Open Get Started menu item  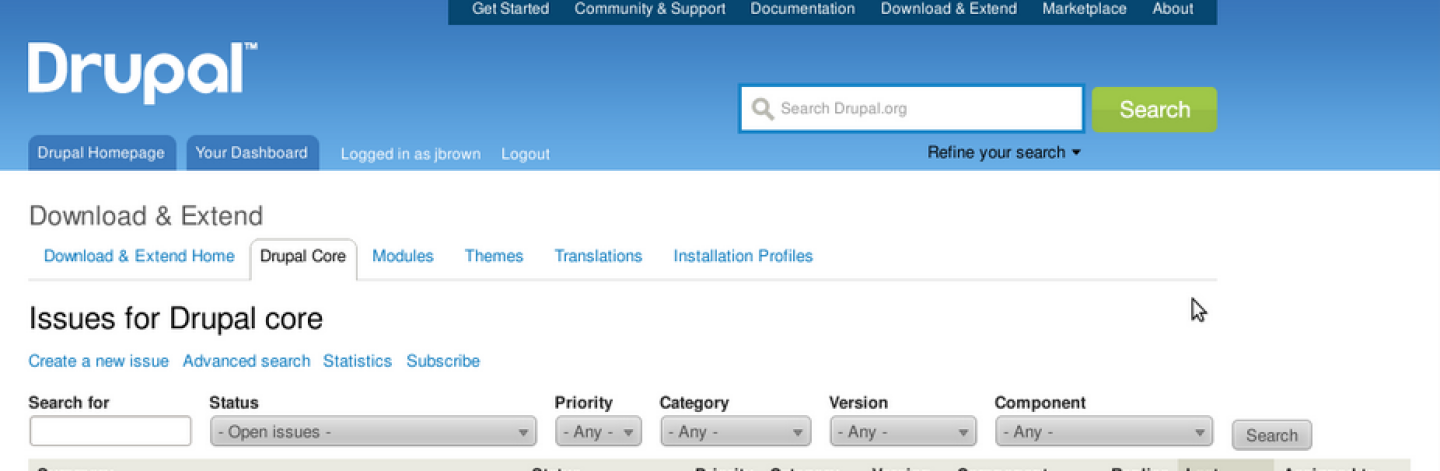pyautogui.click(x=510, y=9)
